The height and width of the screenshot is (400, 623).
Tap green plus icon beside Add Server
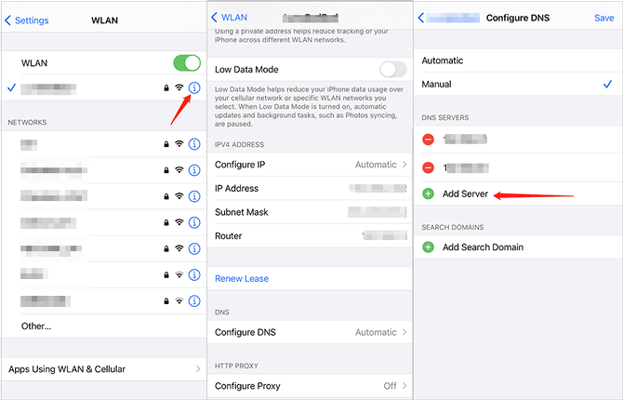point(428,194)
